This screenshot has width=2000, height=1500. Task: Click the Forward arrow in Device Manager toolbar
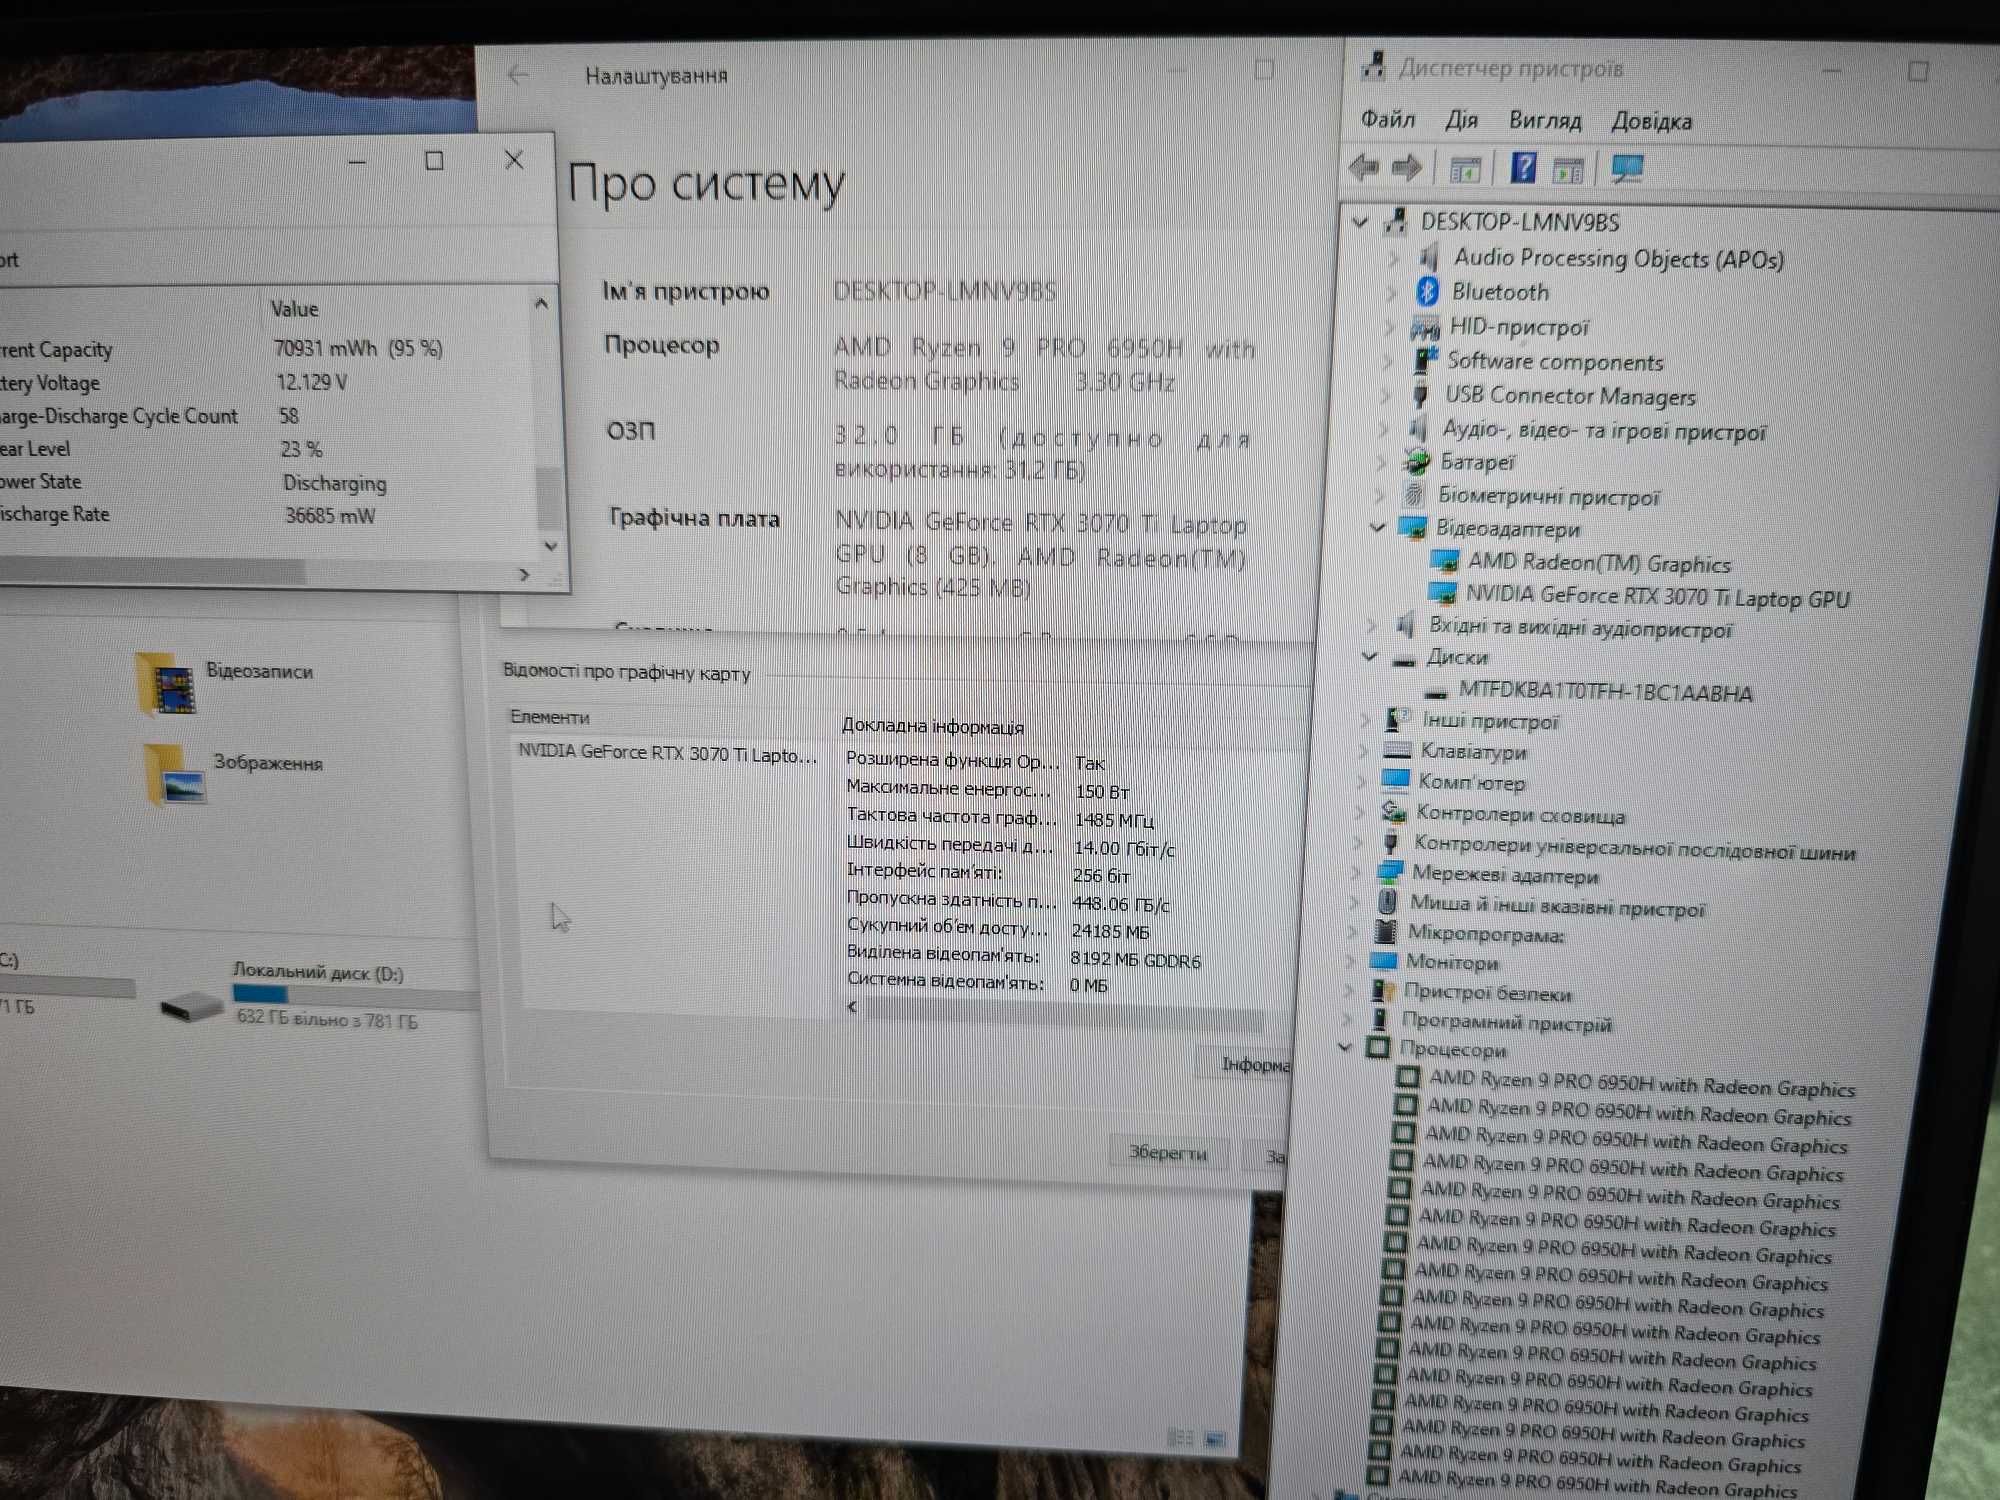tap(1407, 168)
